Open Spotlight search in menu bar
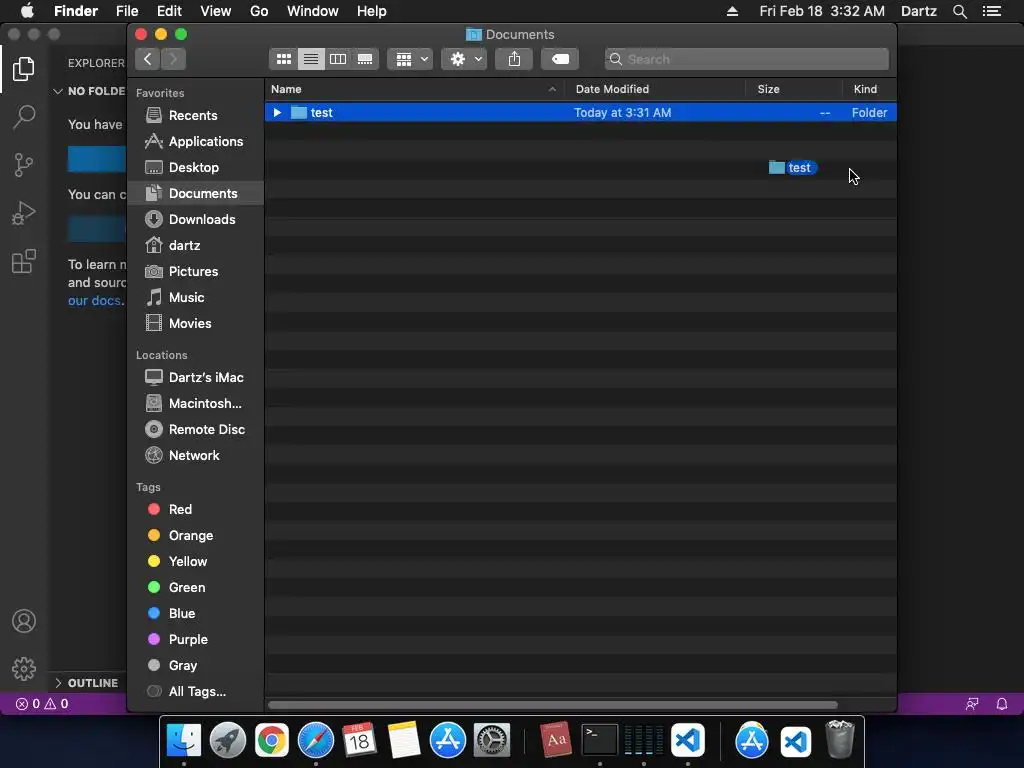Screen dimensions: 1024x768 pos(959,11)
